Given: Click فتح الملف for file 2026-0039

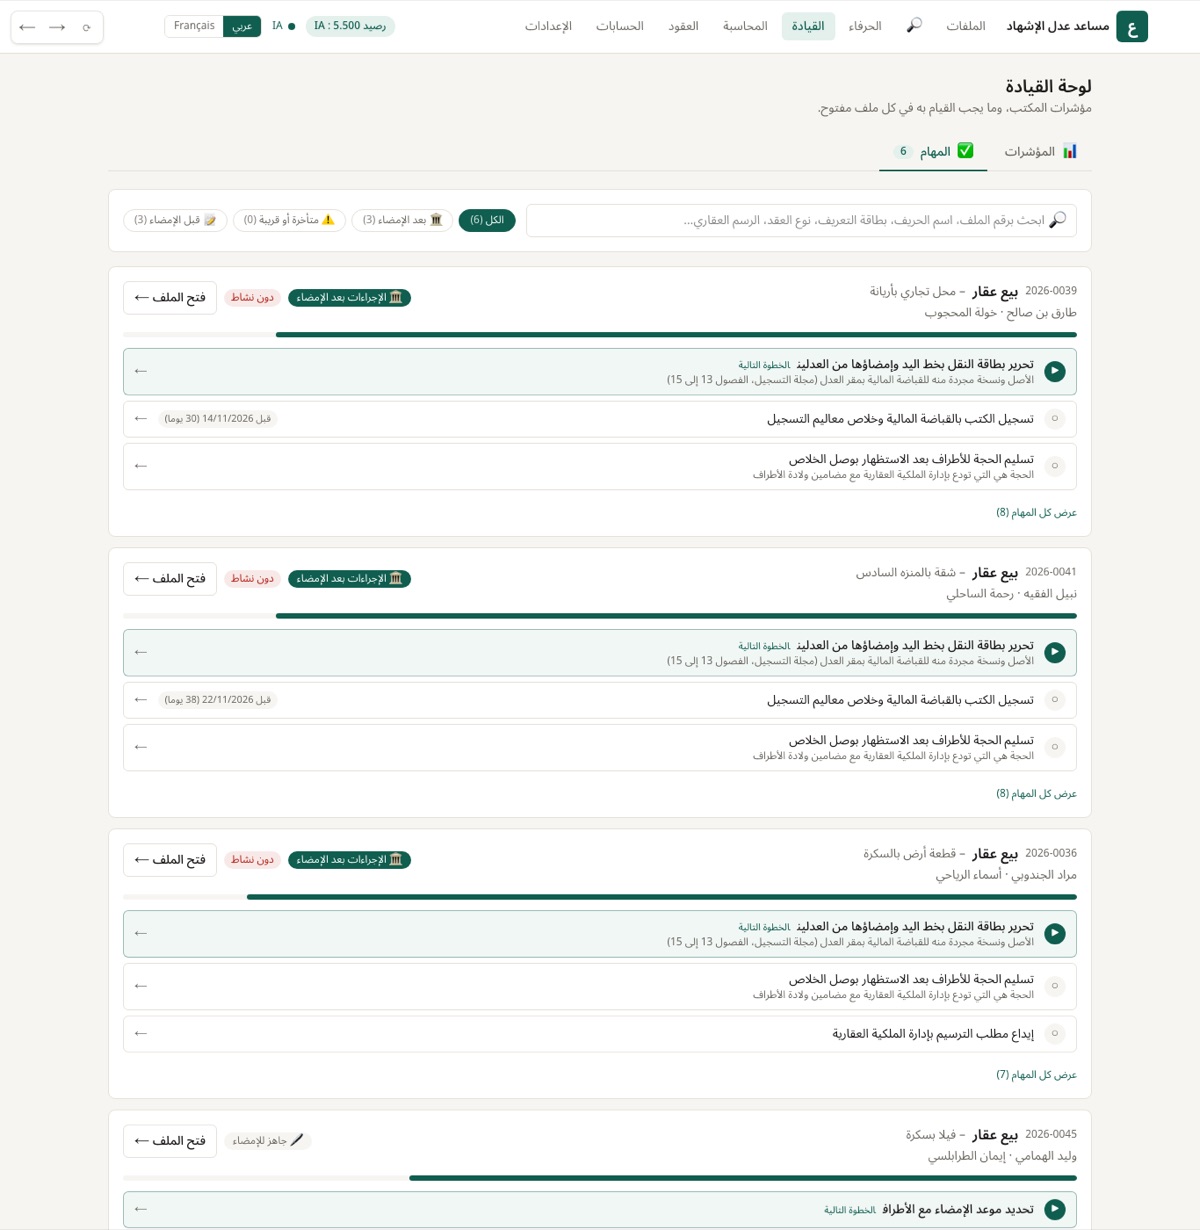Looking at the screenshot, I should coord(170,298).
